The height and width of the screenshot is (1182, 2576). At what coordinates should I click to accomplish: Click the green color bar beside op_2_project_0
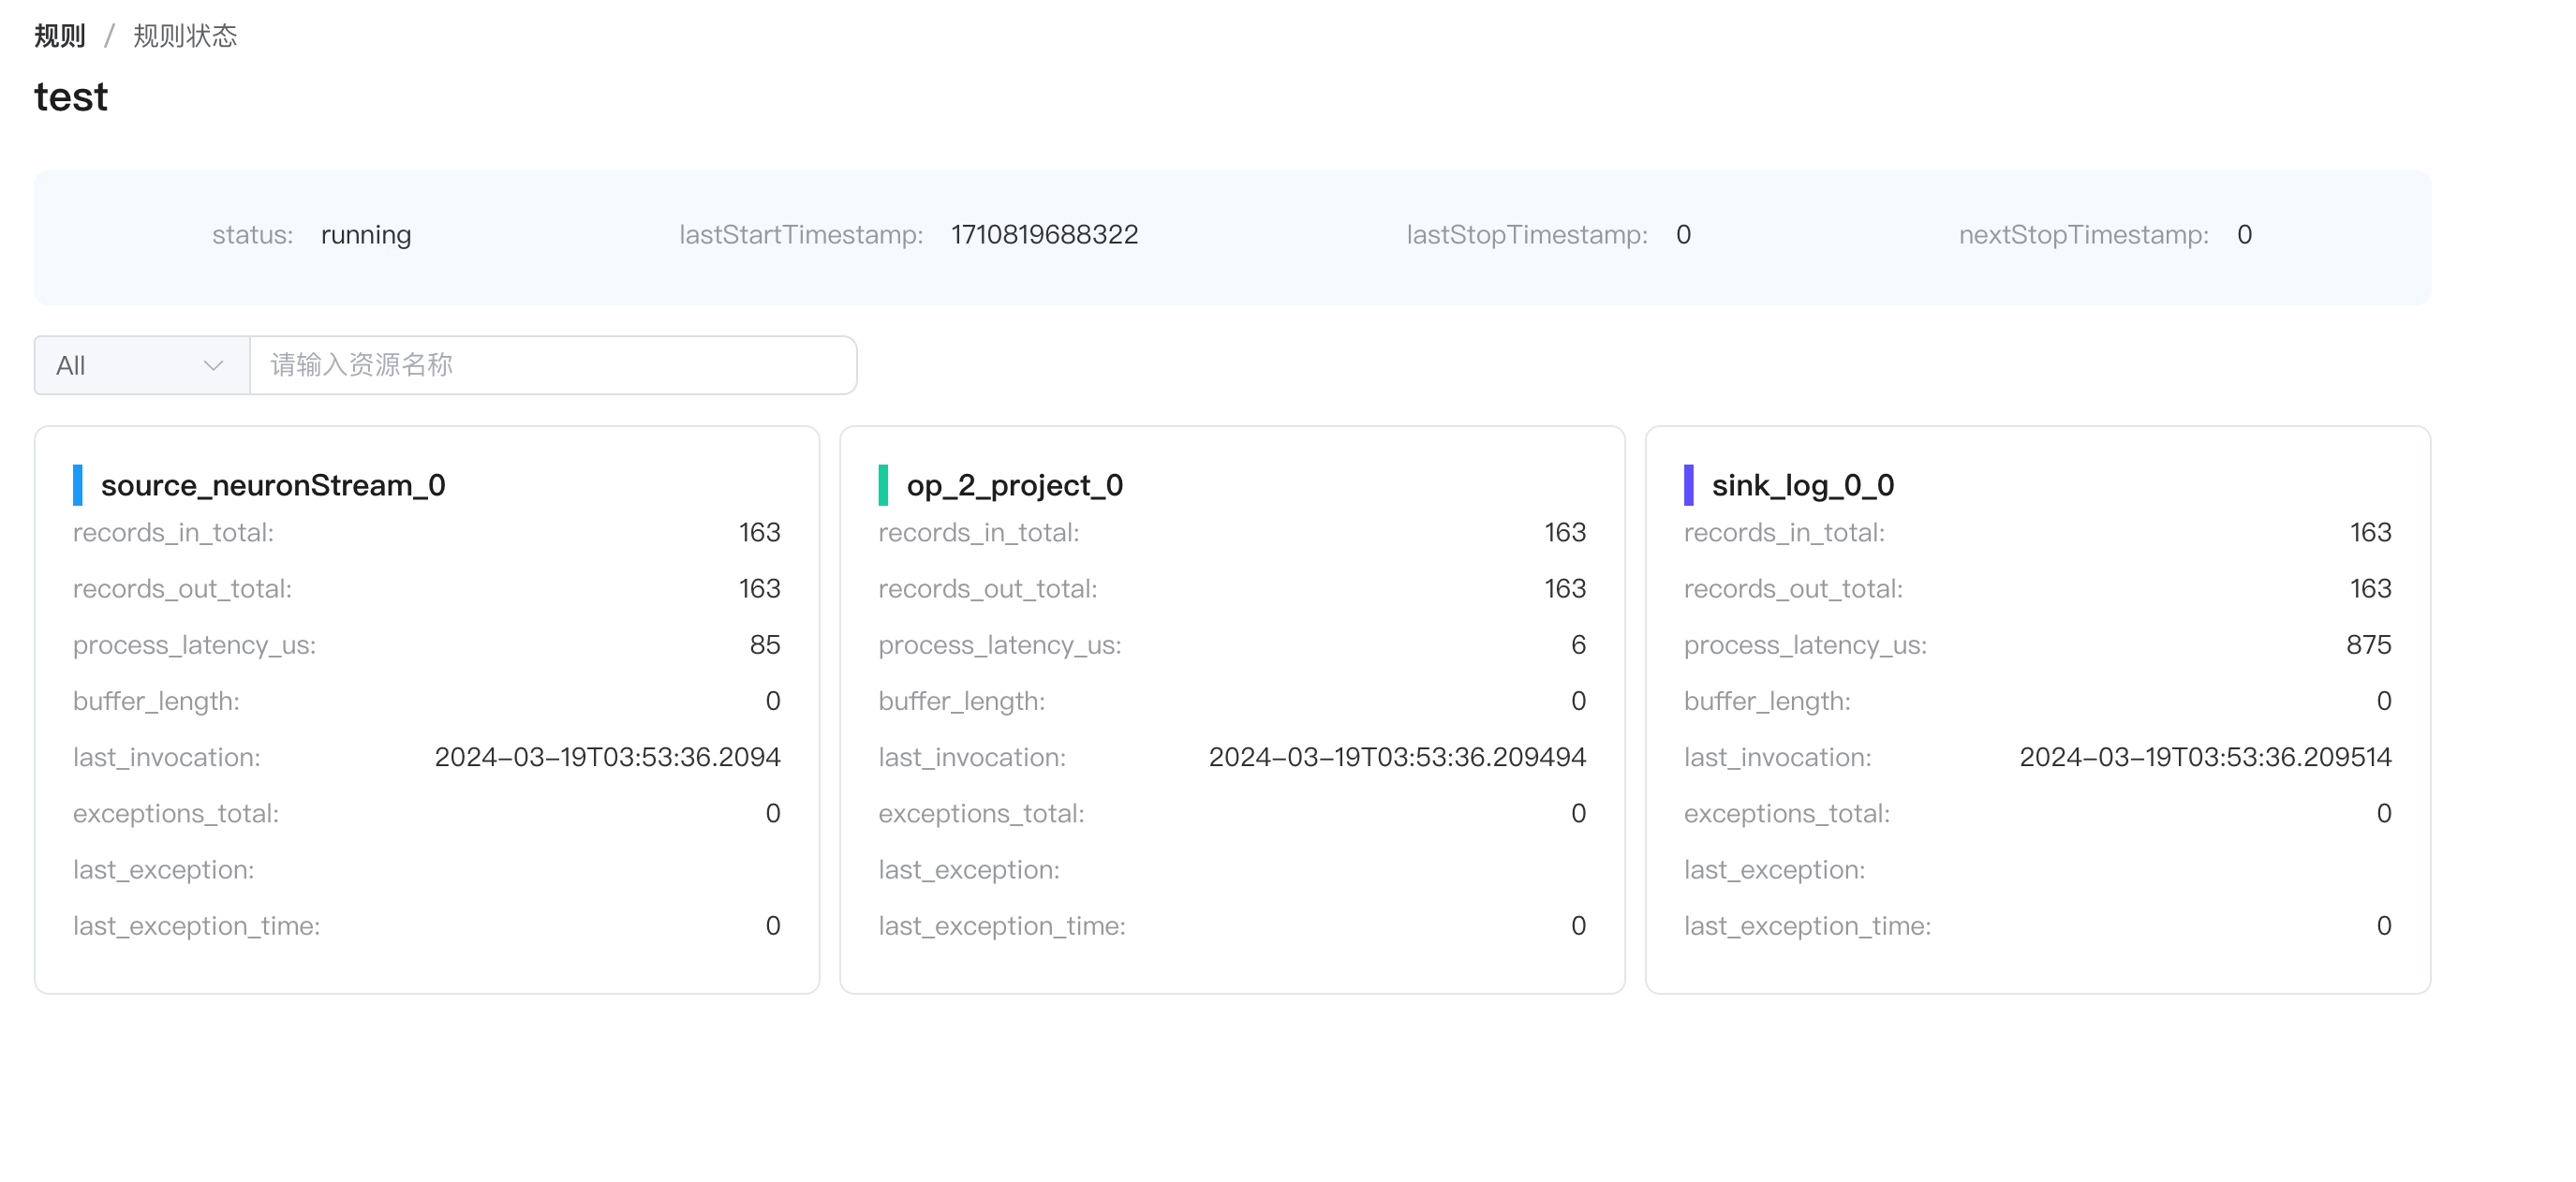(x=883, y=485)
